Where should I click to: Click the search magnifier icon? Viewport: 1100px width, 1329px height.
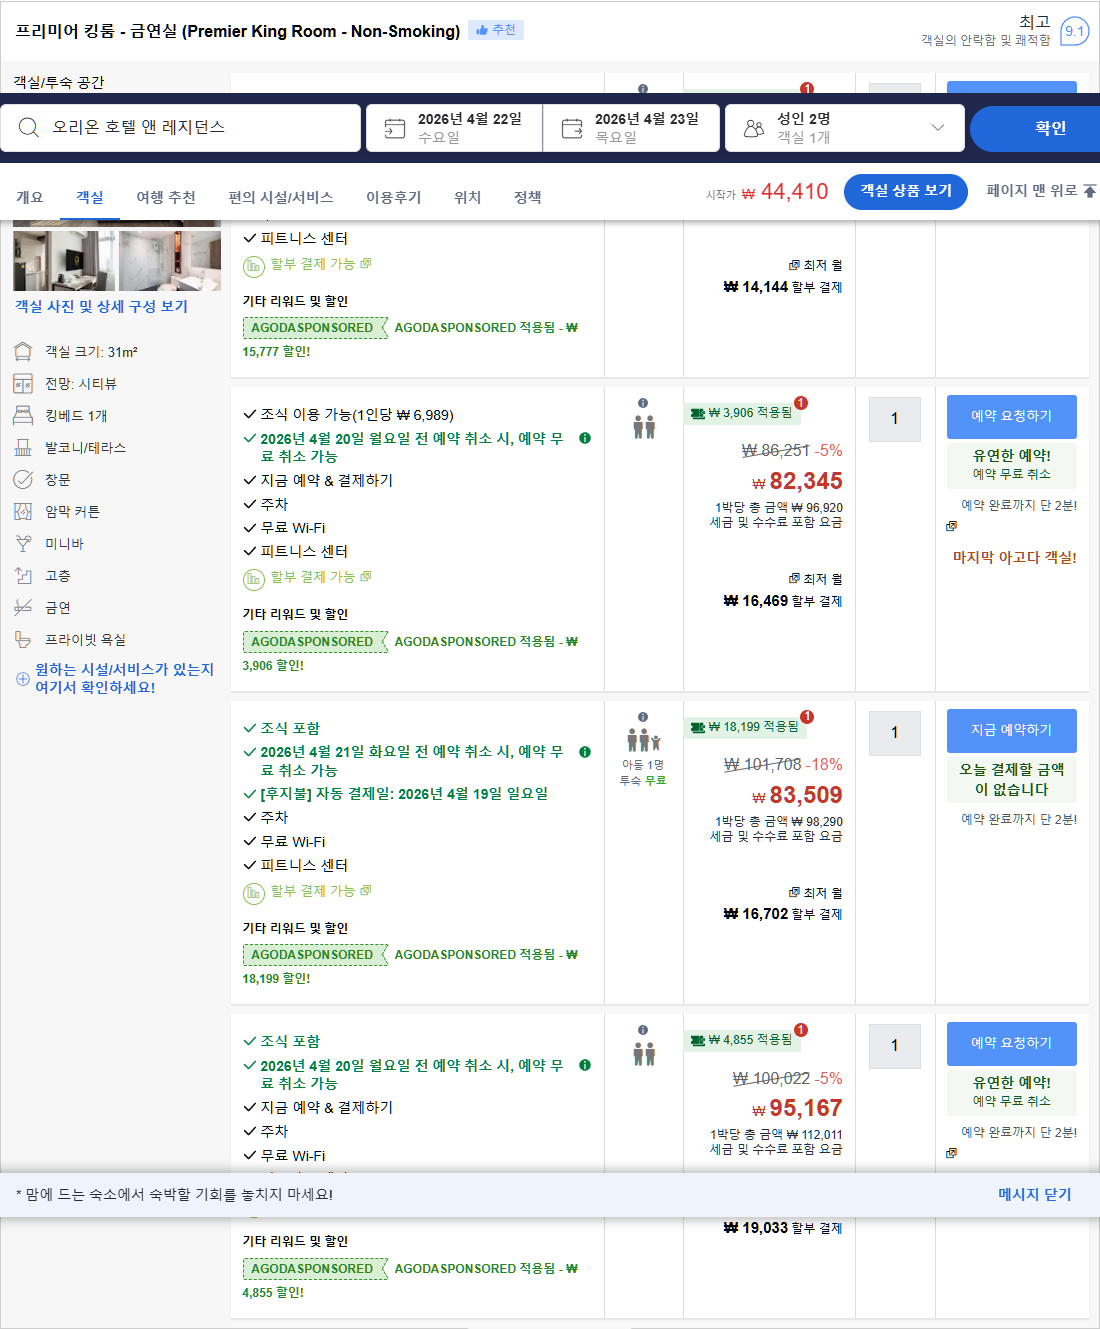pyautogui.click(x=28, y=127)
